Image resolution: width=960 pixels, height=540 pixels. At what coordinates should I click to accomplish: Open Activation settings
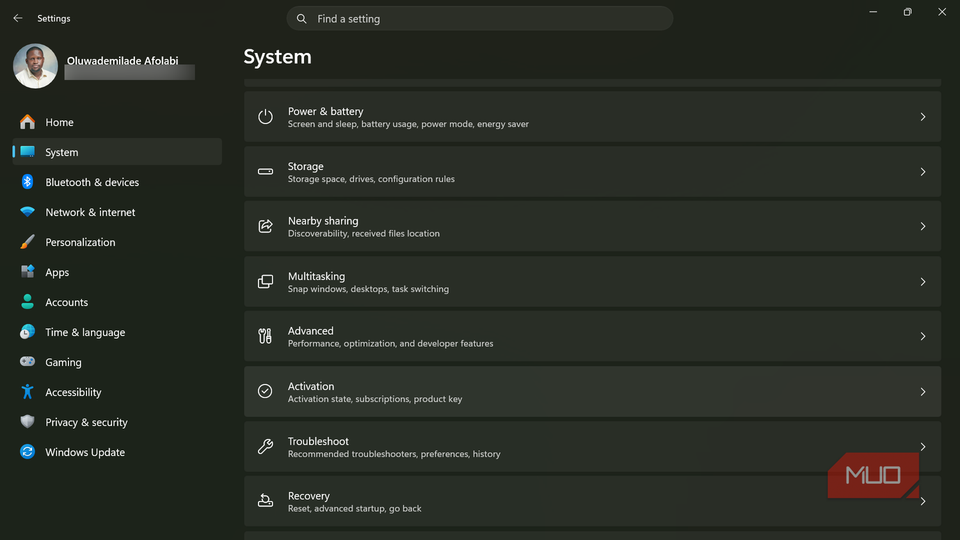coord(592,391)
